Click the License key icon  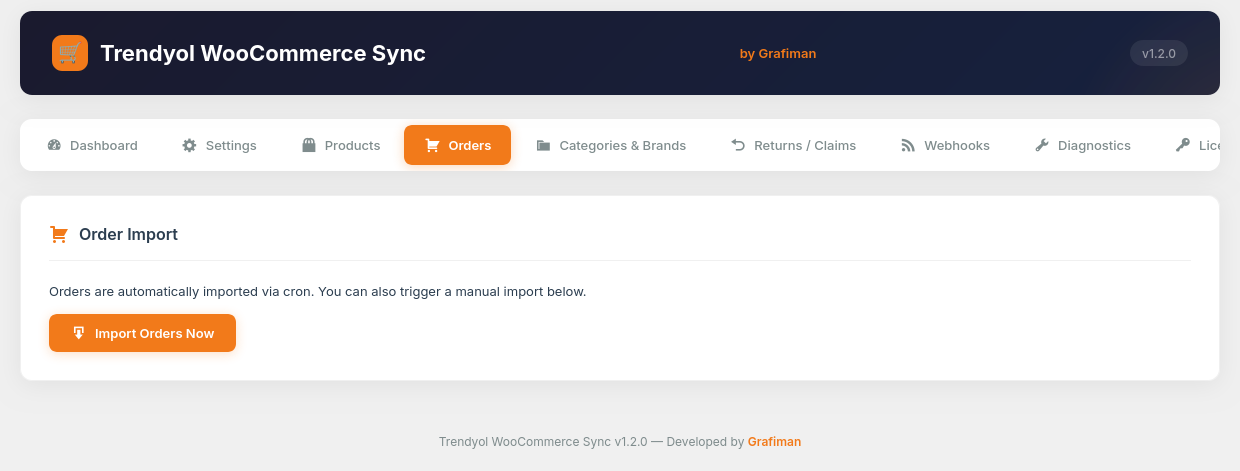tap(1183, 145)
